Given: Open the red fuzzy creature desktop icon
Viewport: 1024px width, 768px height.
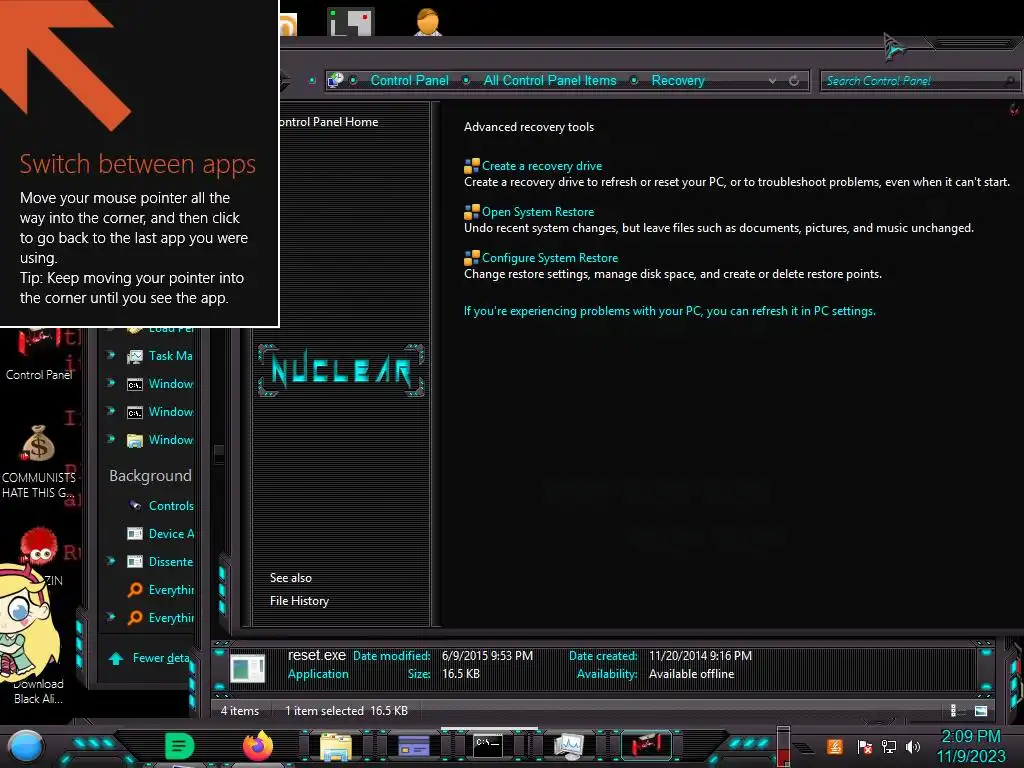Looking at the screenshot, I should tap(39, 547).
